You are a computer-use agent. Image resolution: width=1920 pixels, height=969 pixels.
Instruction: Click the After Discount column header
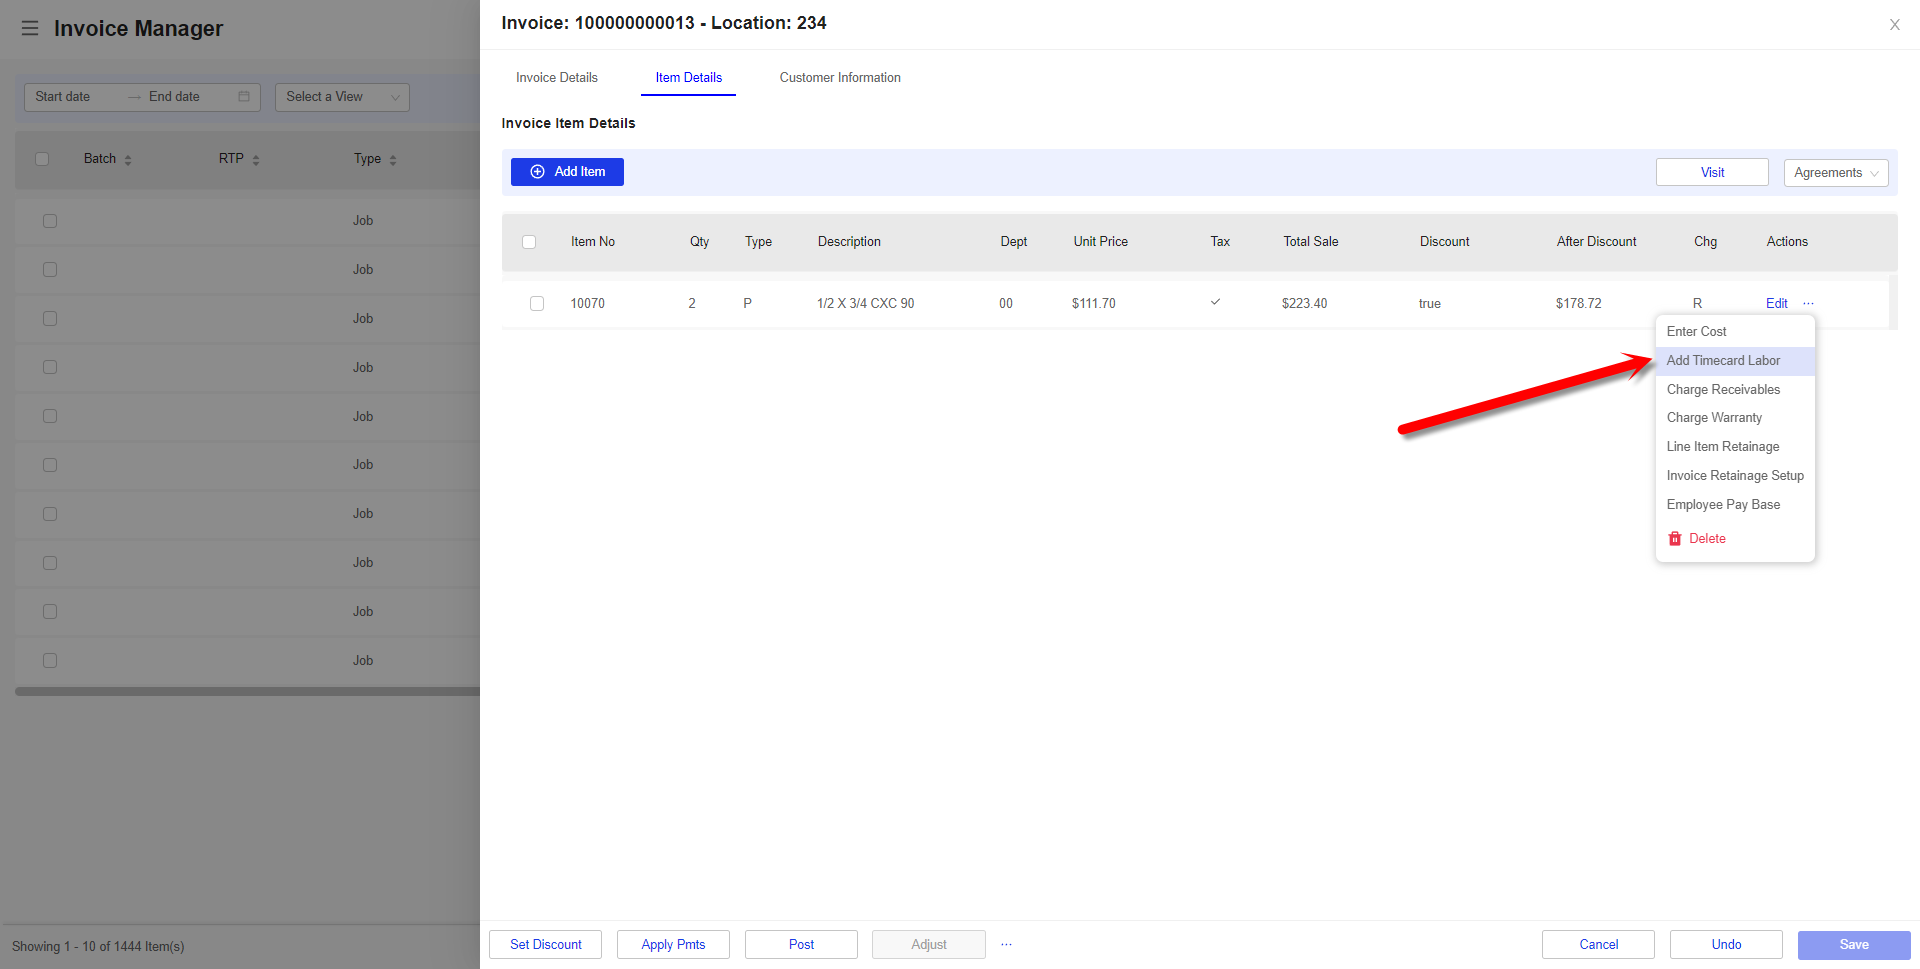(1596, 242)
